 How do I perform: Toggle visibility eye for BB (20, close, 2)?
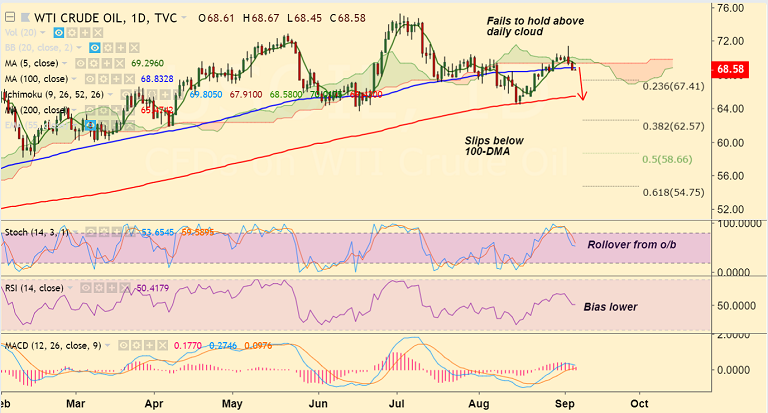click(95, 48)
